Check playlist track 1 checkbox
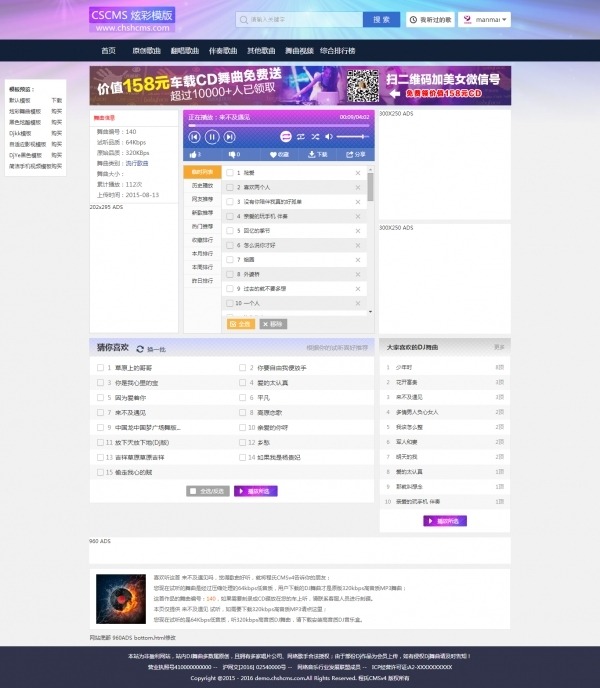The height and width of the screenshot is (688, 600). (x=230, y=173)
